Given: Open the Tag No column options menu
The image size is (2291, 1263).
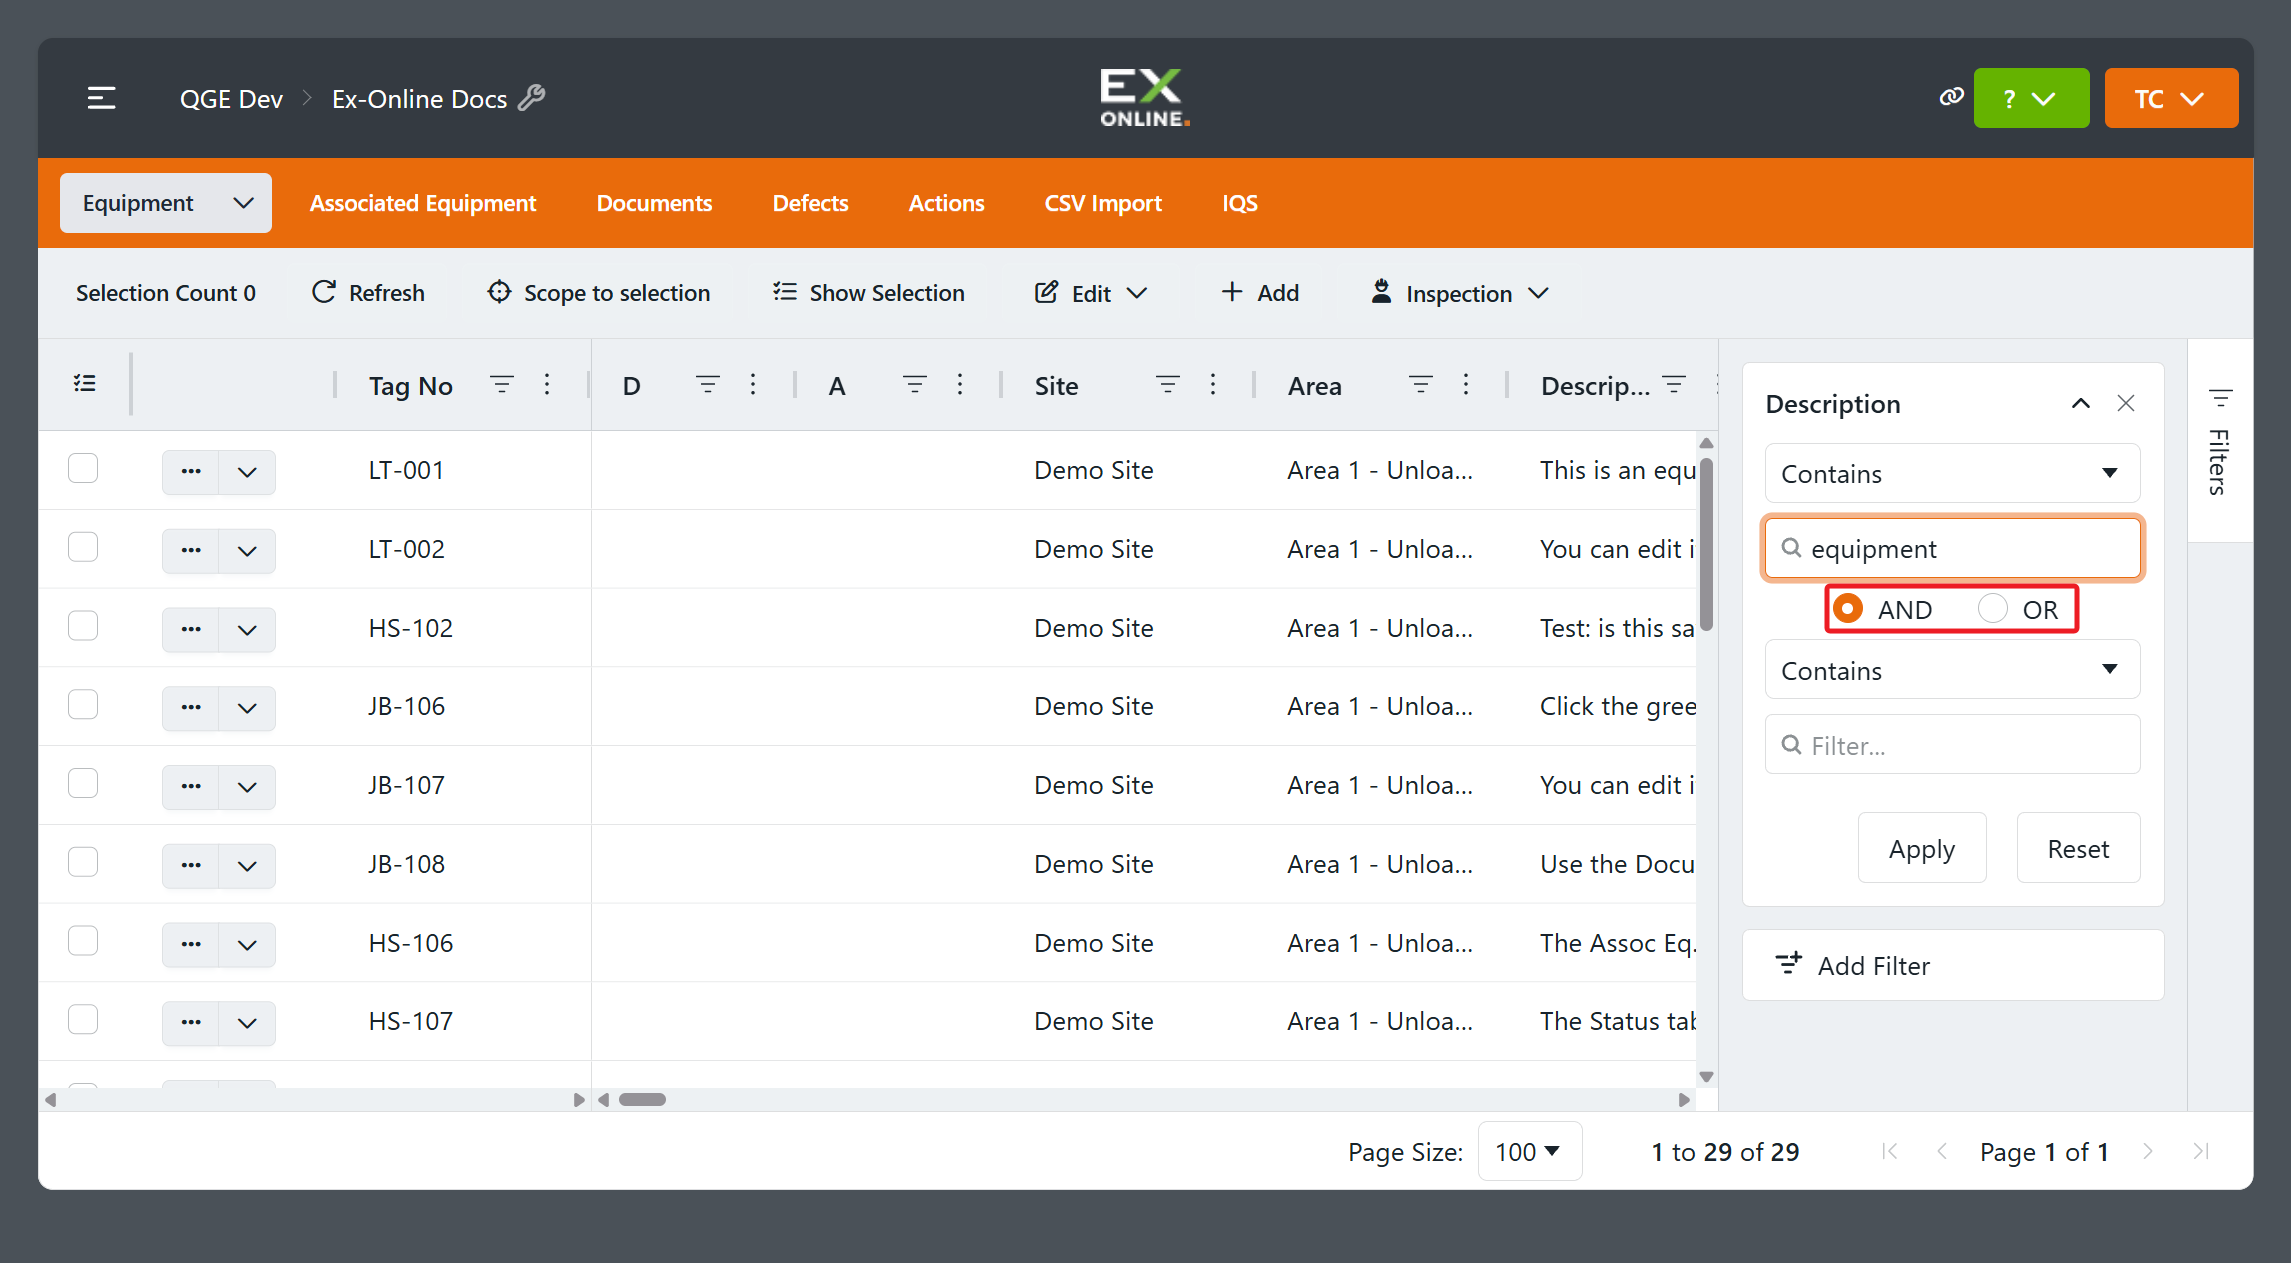Looking at the screenshot, I should [x=547, y=385].
